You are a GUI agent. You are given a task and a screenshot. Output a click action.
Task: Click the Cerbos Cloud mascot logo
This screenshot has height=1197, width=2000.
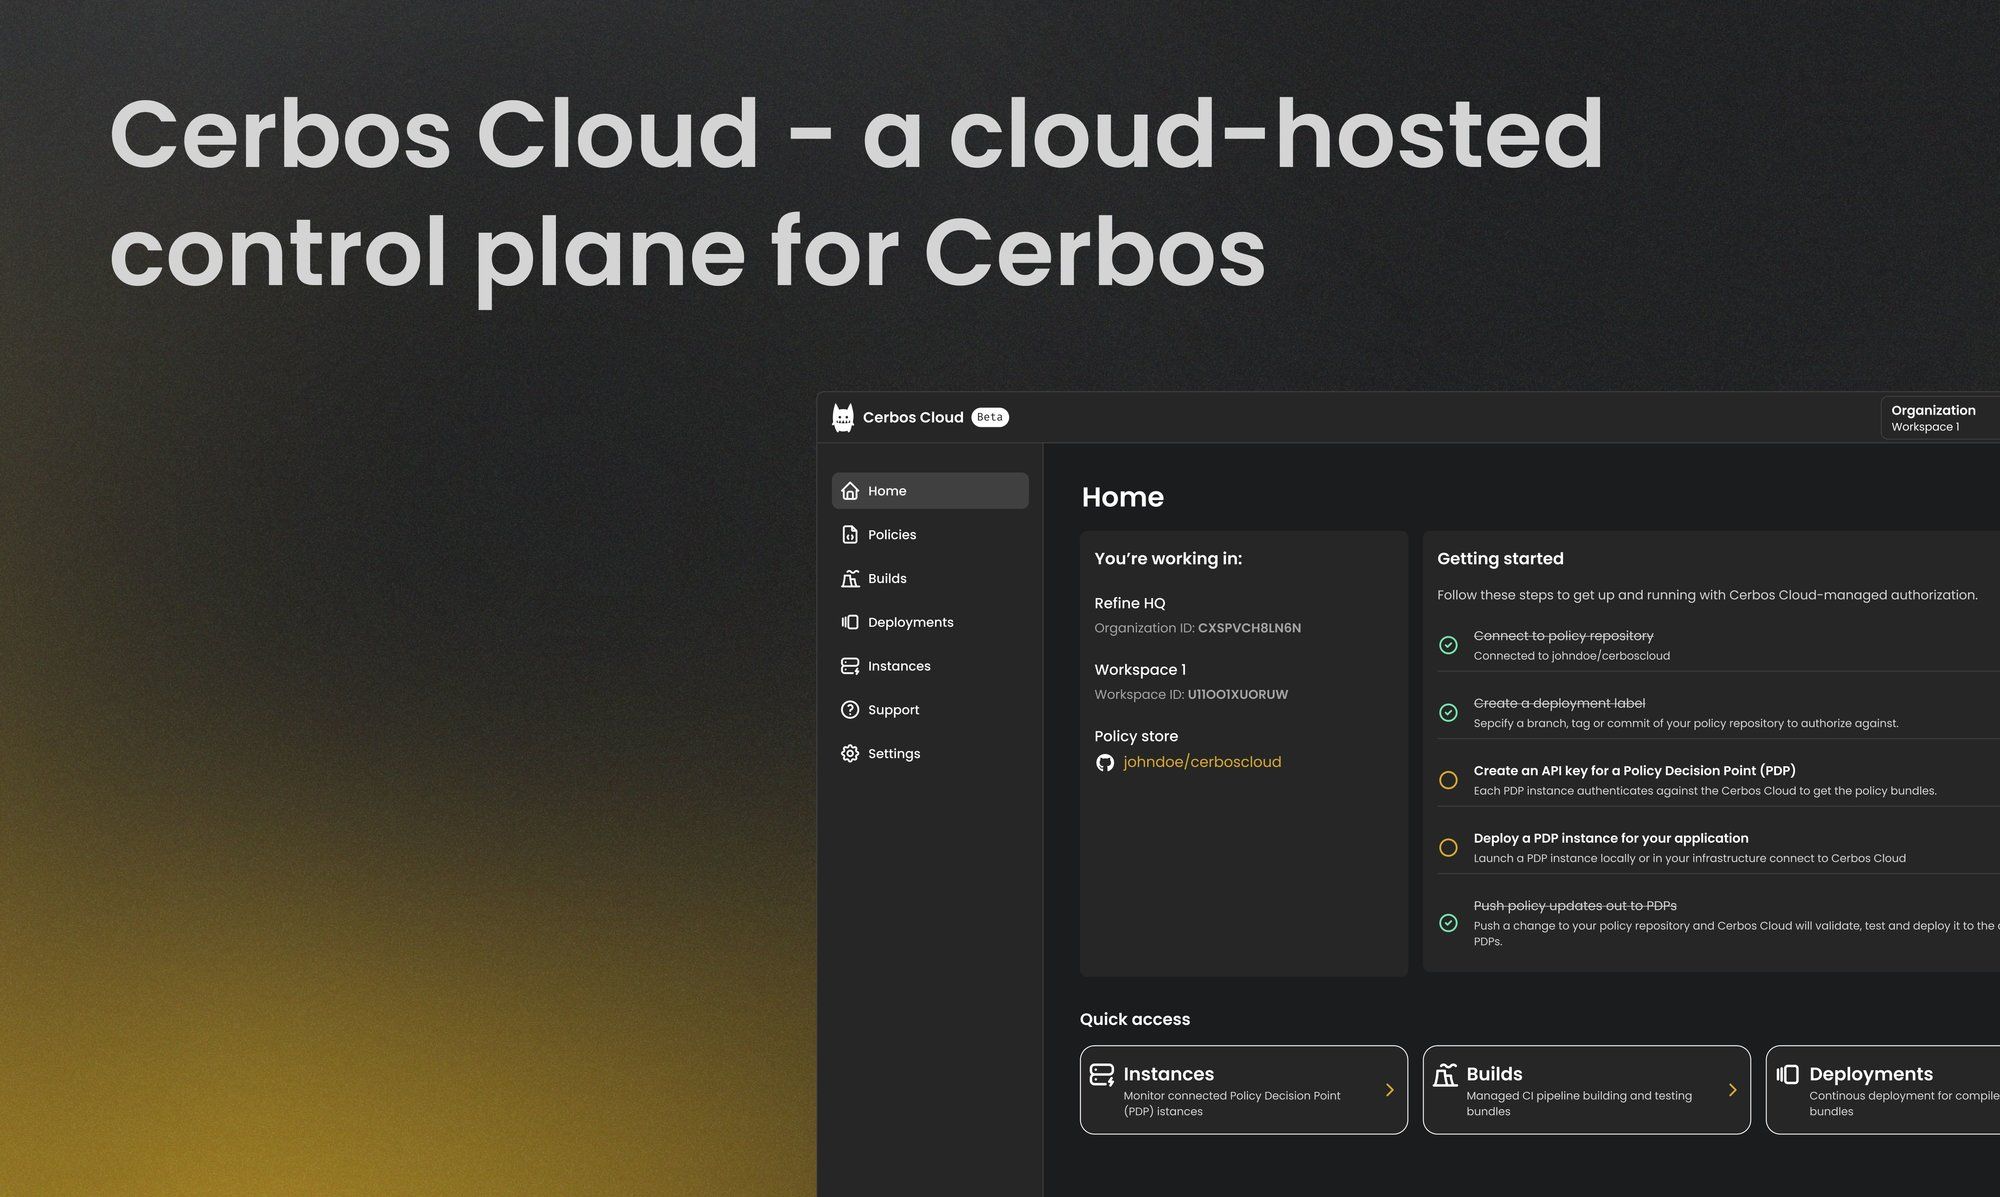(x=843, y=418)
